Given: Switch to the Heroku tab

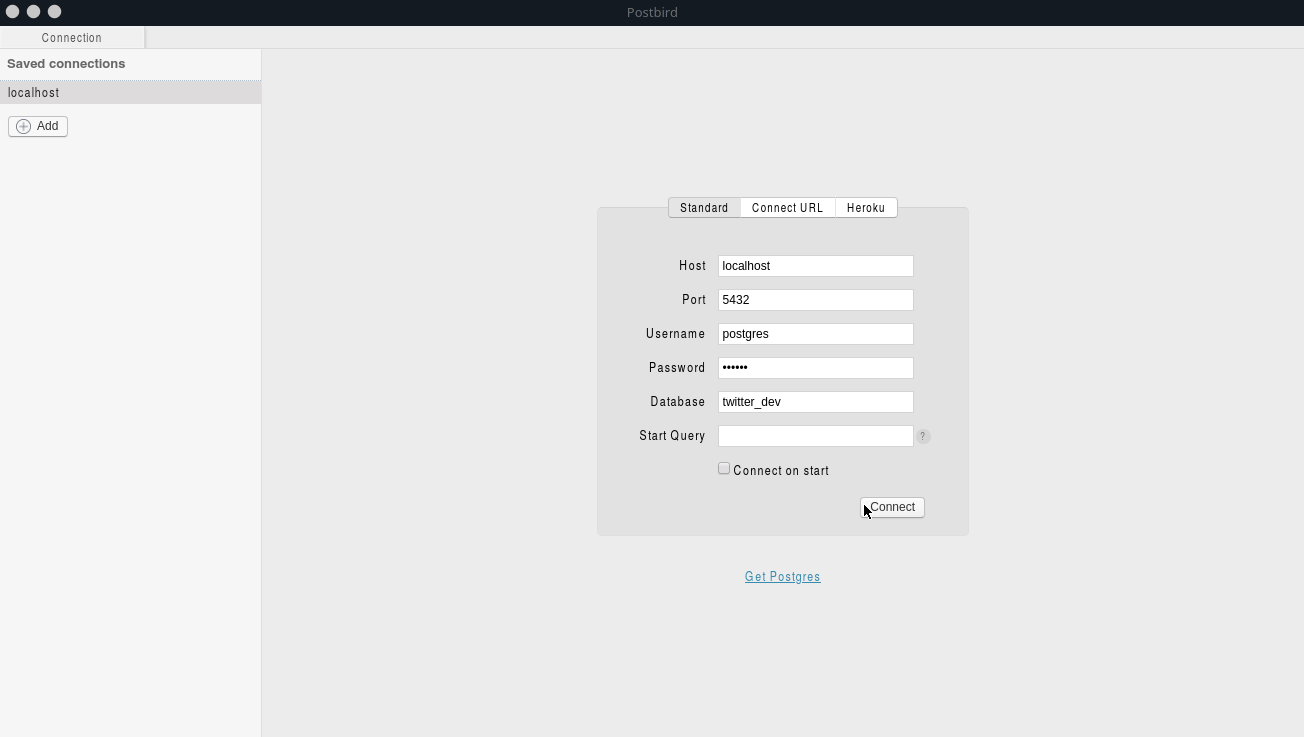Looking at the screenshot, I should coord(866,207).
